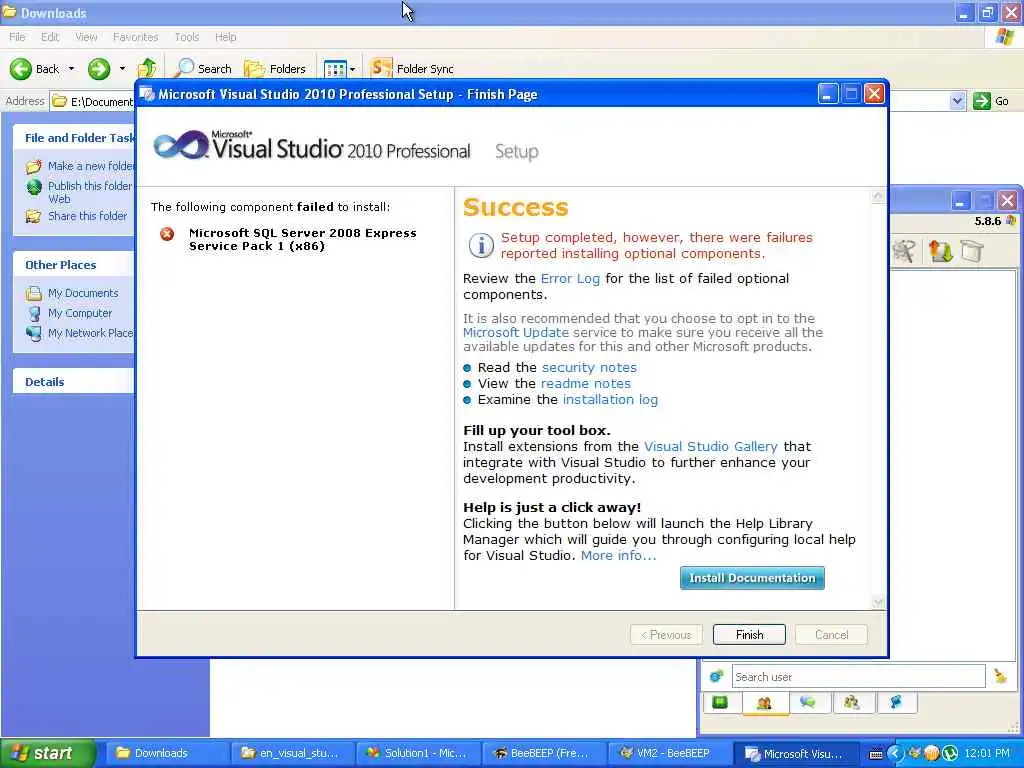Viewport: 1024px width, 768px height.
Task: Close the Visual Studio Setup window
Action: (874, 94)
